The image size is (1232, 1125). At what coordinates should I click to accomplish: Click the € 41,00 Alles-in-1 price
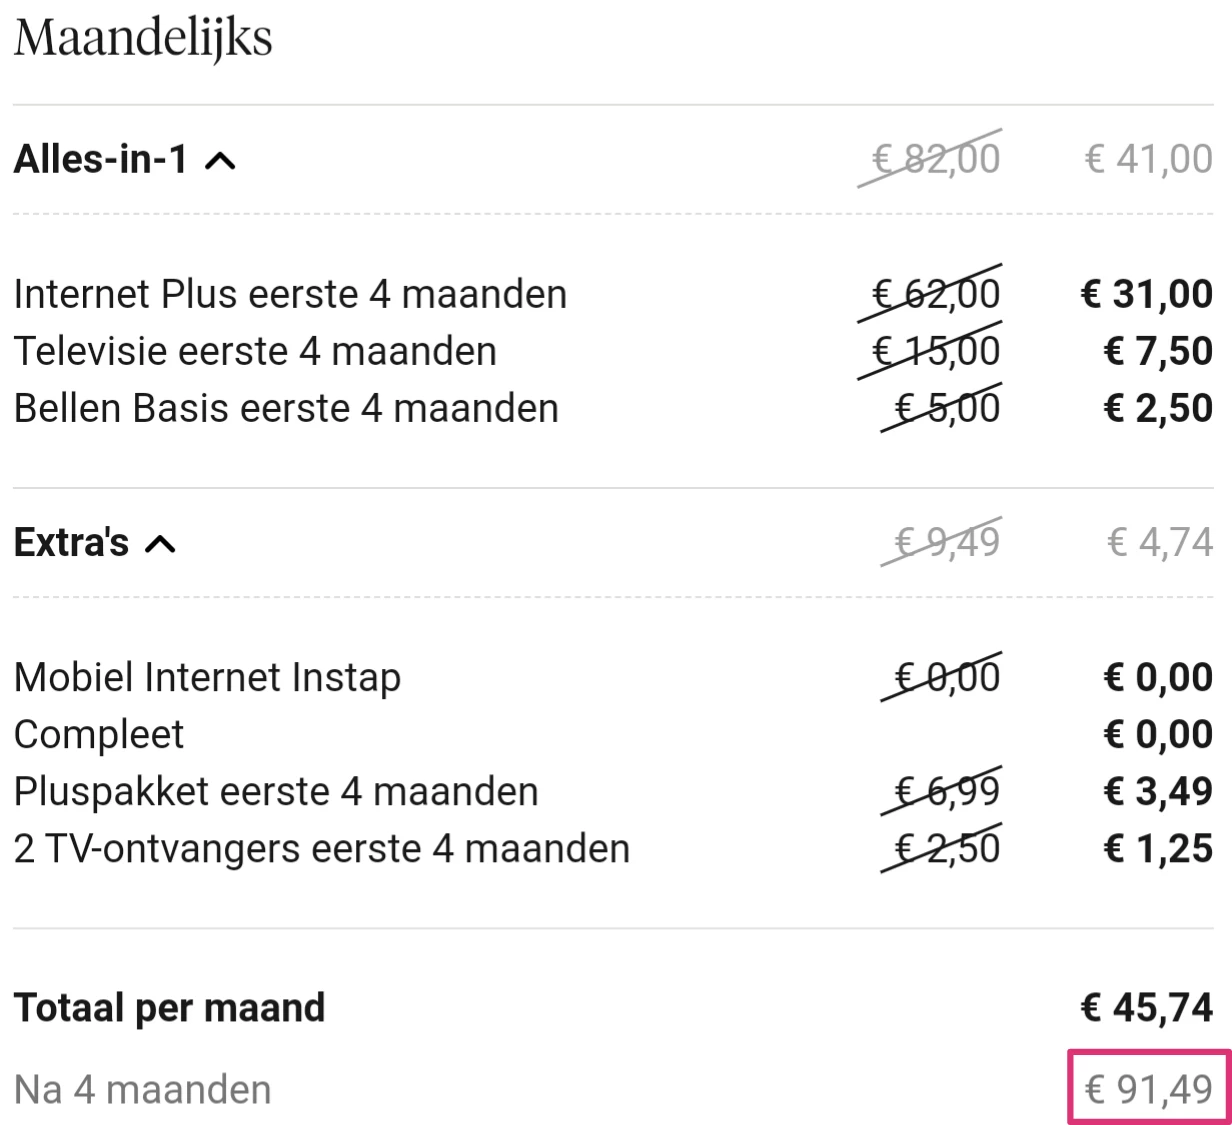coord(1149,159)
